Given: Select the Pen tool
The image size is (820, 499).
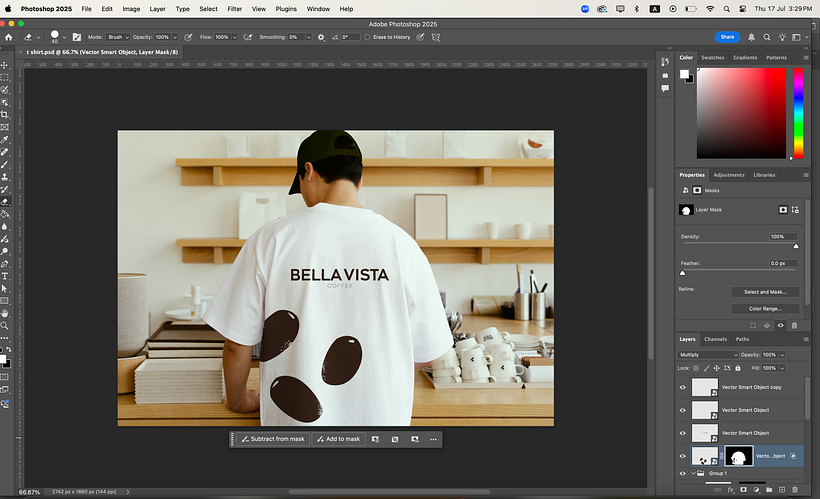Looking at the screenshot, I should [x=5, y=264].
